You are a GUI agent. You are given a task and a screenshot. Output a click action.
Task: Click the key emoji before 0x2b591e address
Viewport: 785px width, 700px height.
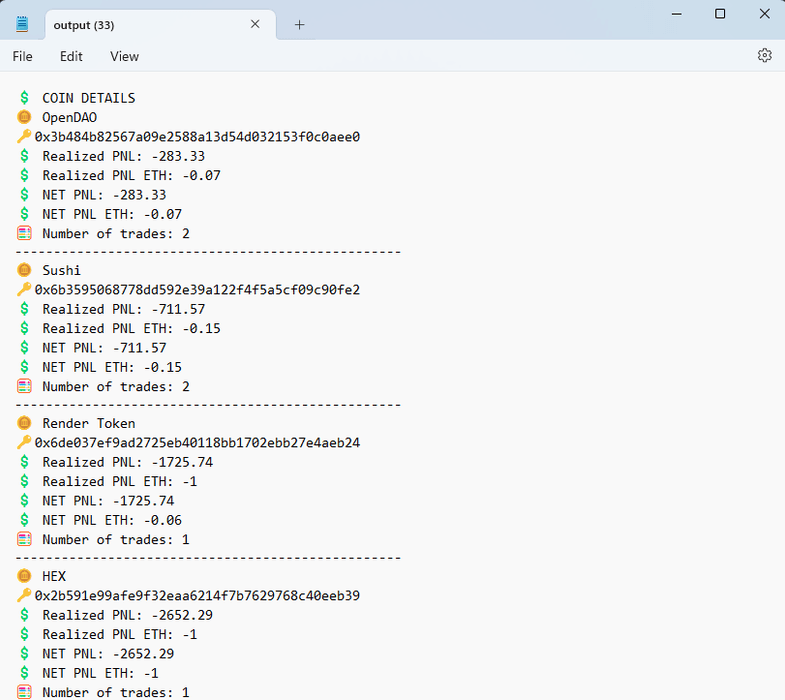point(24,595)
